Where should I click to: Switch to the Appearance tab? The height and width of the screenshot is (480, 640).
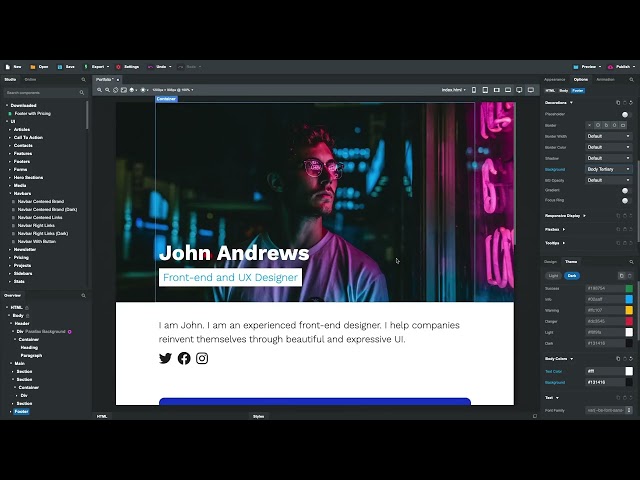[555, 80]
